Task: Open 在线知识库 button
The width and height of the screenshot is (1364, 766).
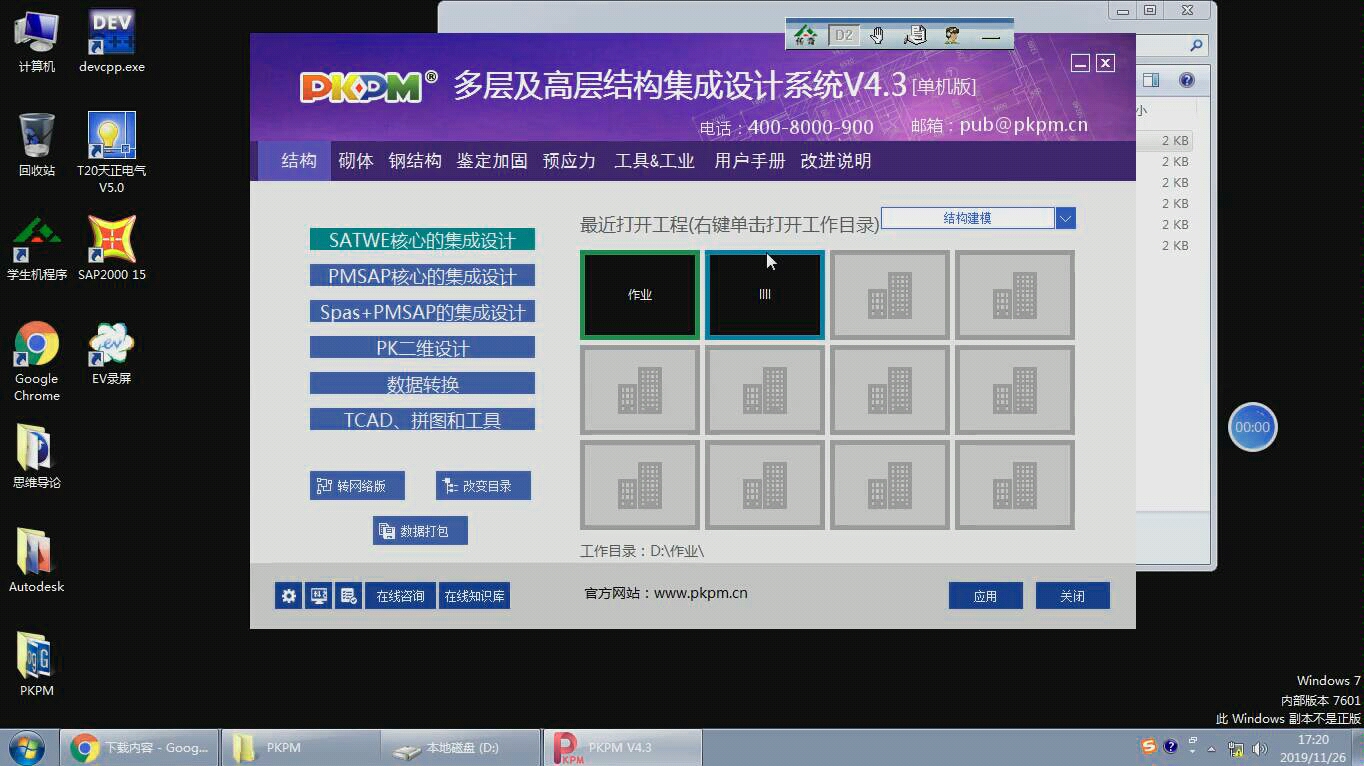Action: [x=474, y=596]
